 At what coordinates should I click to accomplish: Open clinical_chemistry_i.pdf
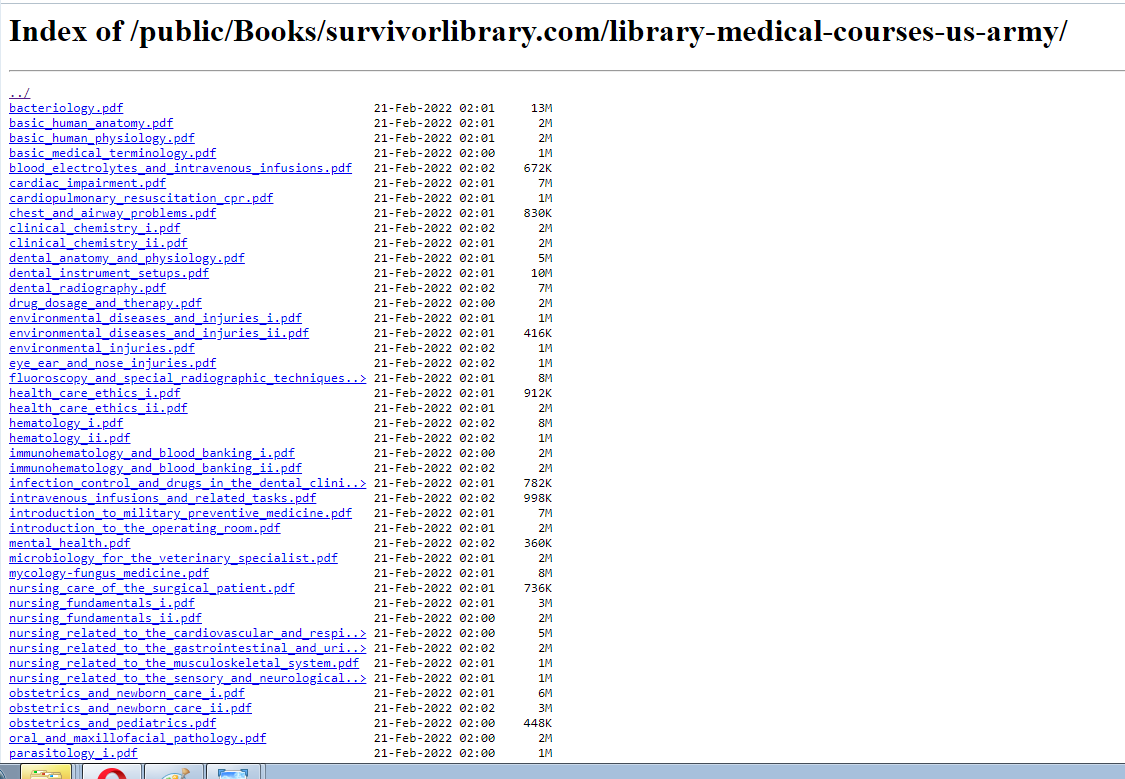pos(95,229)
